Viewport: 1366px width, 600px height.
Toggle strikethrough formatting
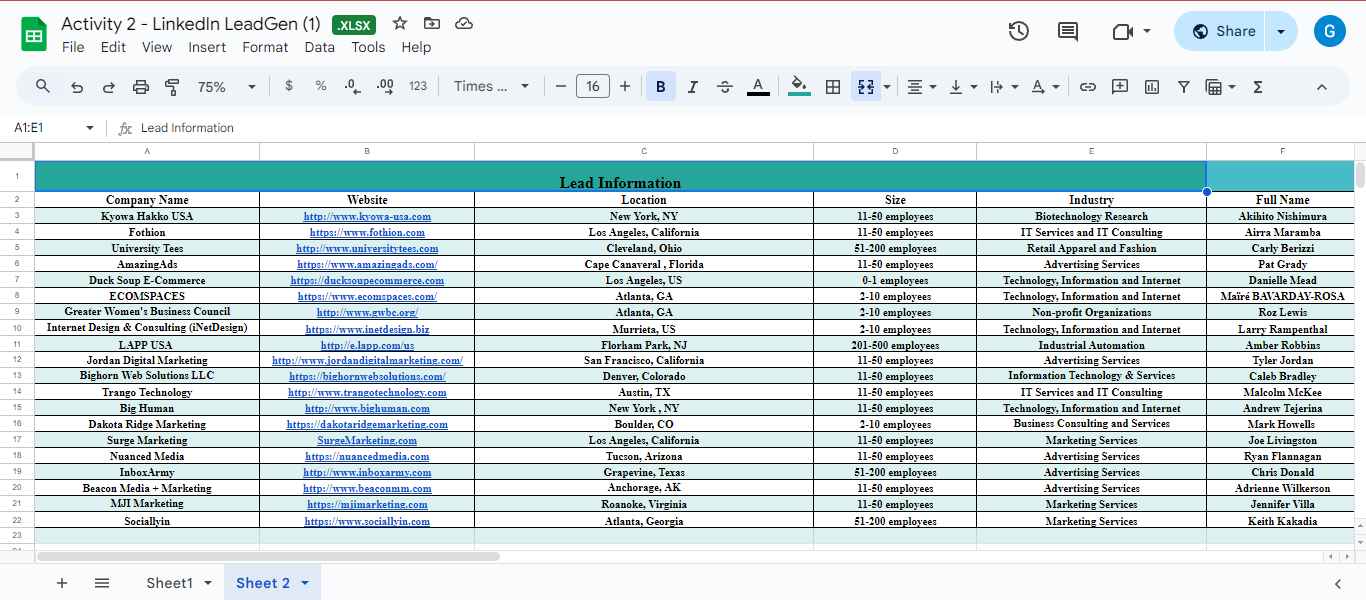point(725,87)
